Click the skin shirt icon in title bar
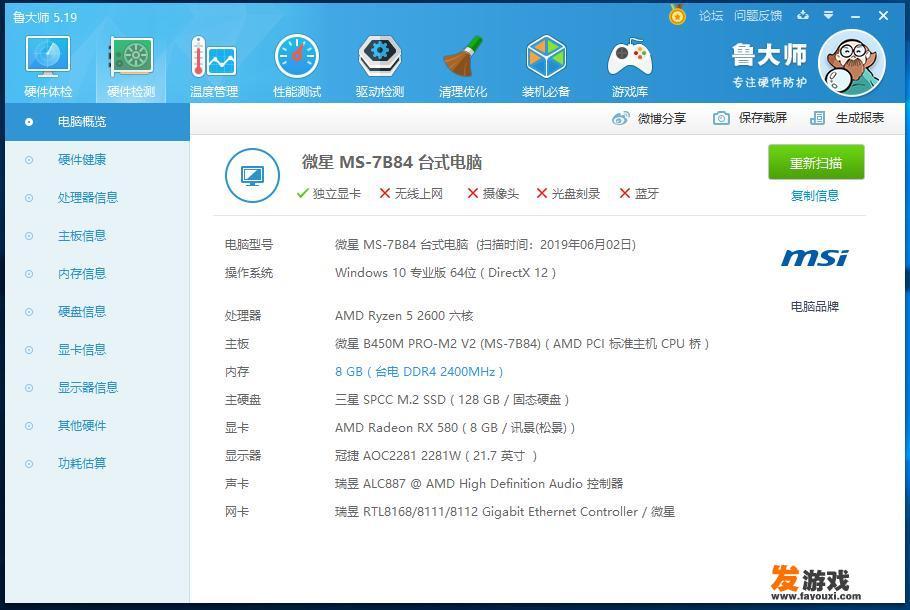Image resolution: width=910 pixels, height=610 pixels. click(x=803, y=15)
